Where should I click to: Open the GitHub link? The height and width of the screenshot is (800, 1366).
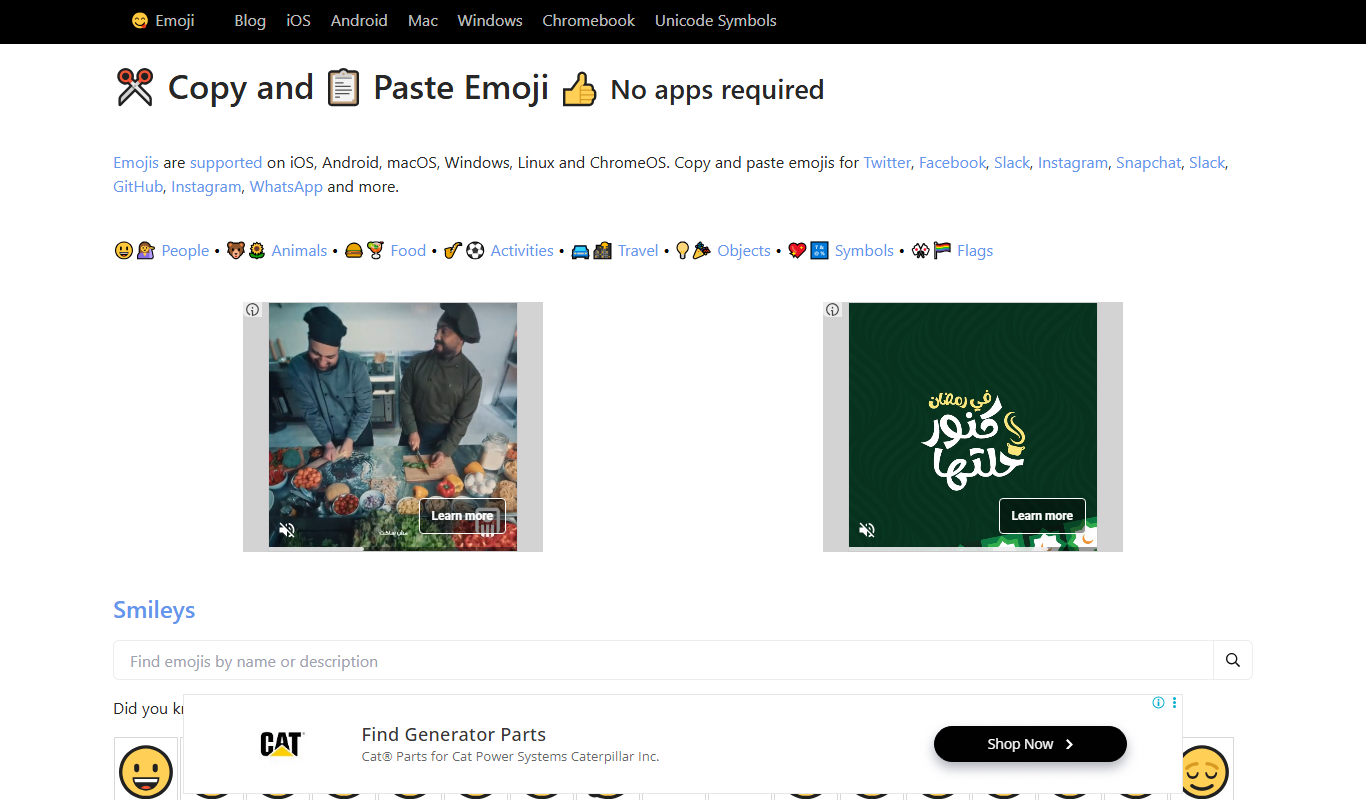tap(138, 186)
